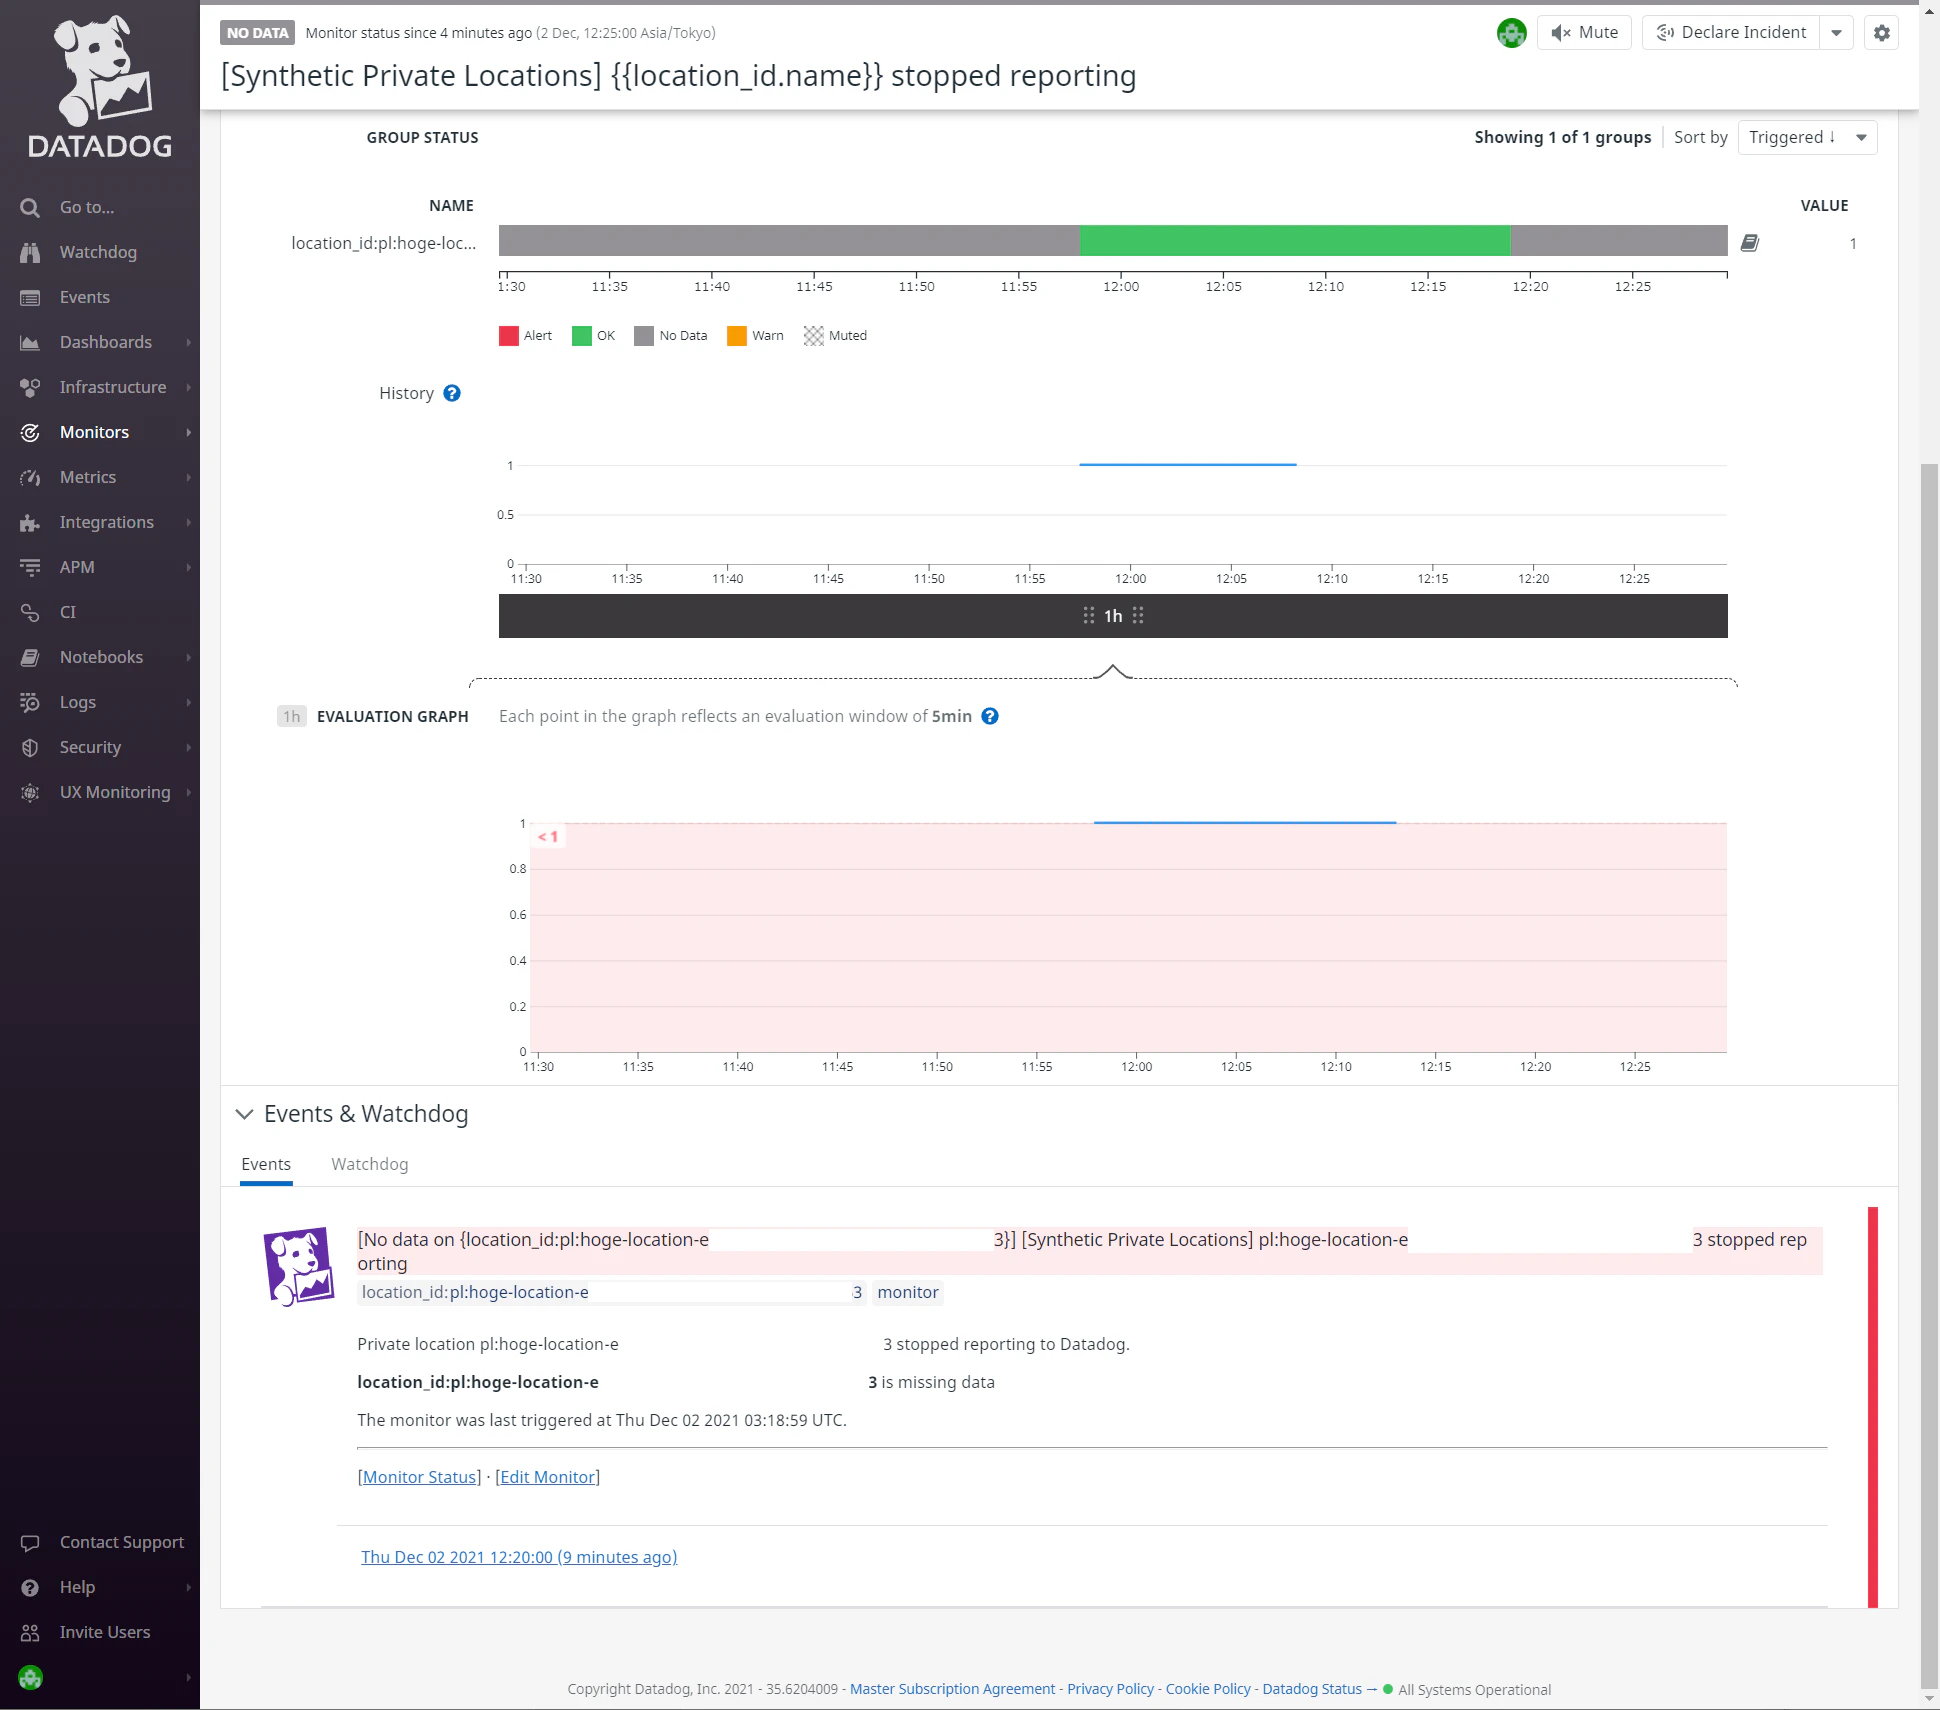
Task: Open the Declare Incident dropdown arrow
Action: 1836,33
